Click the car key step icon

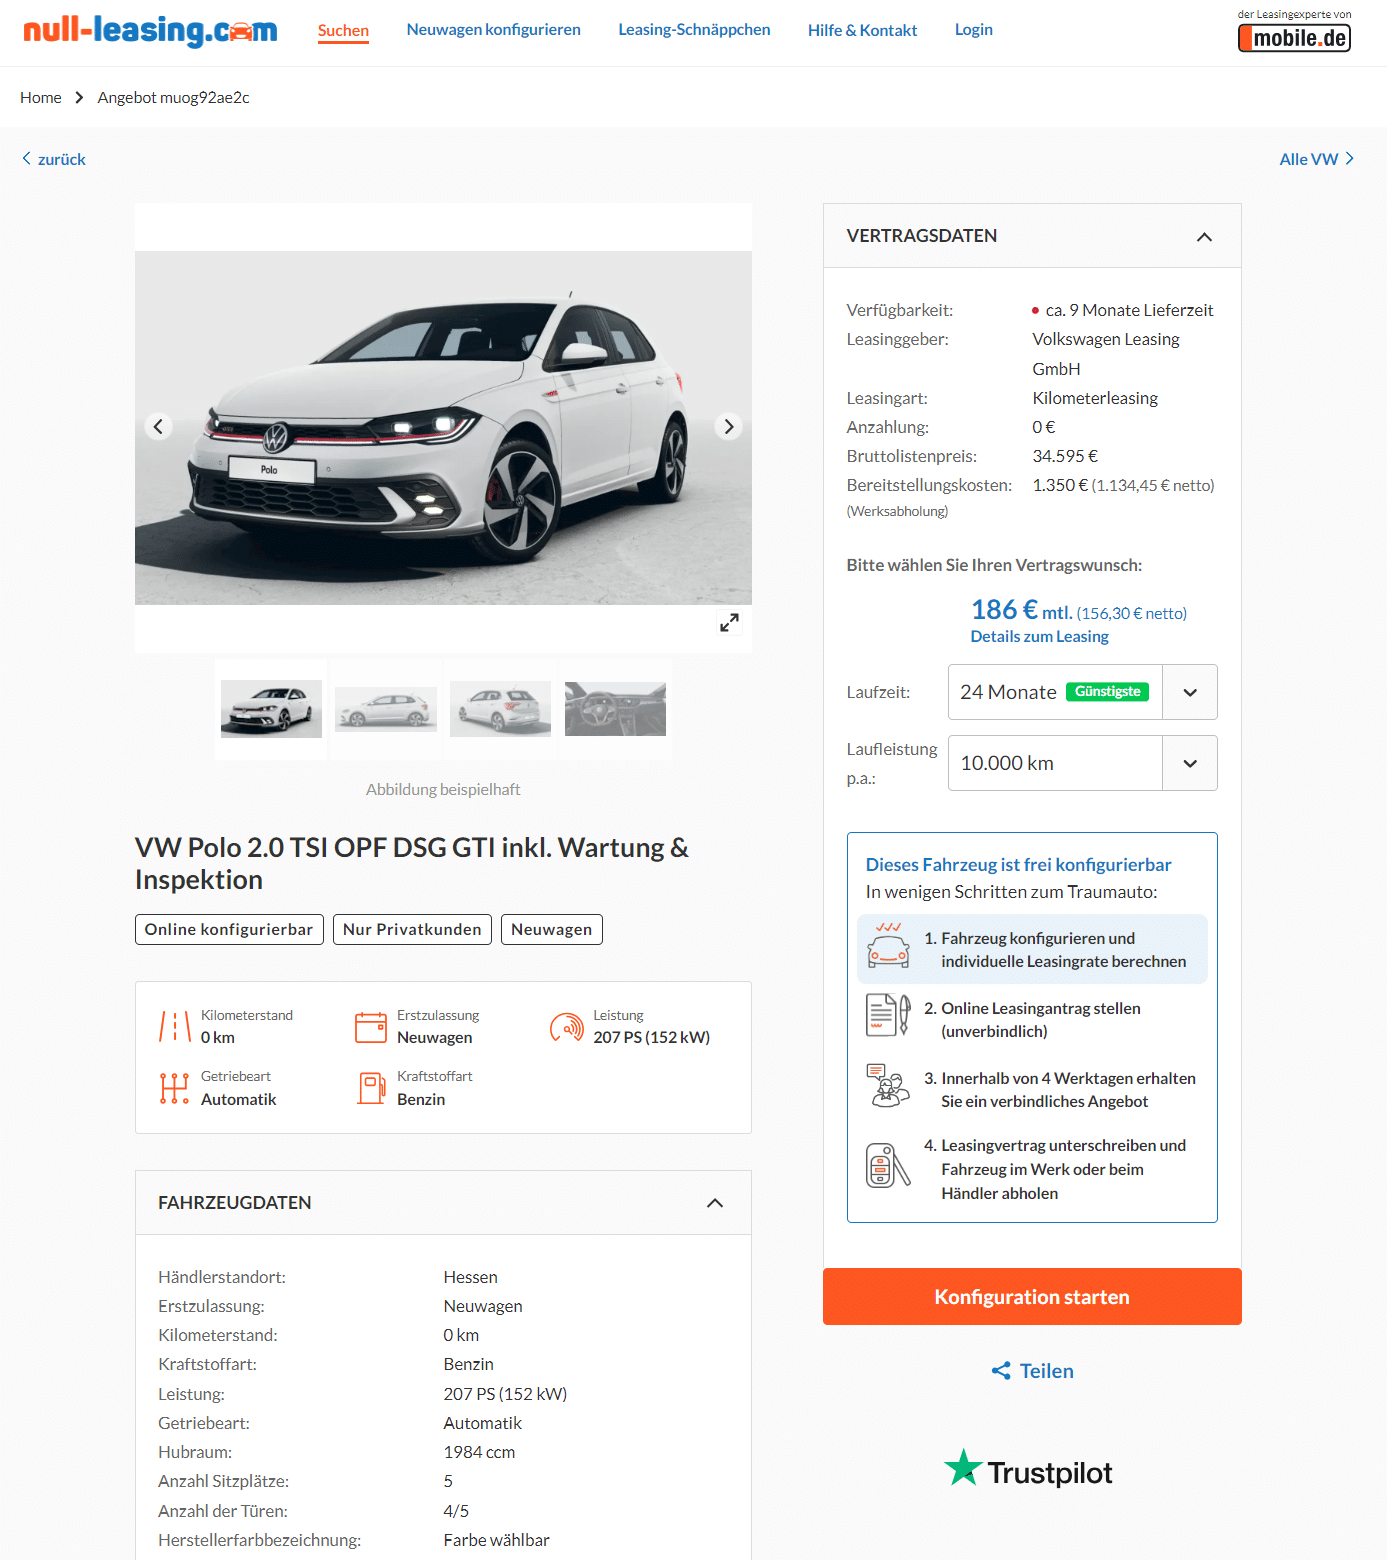888,1165
